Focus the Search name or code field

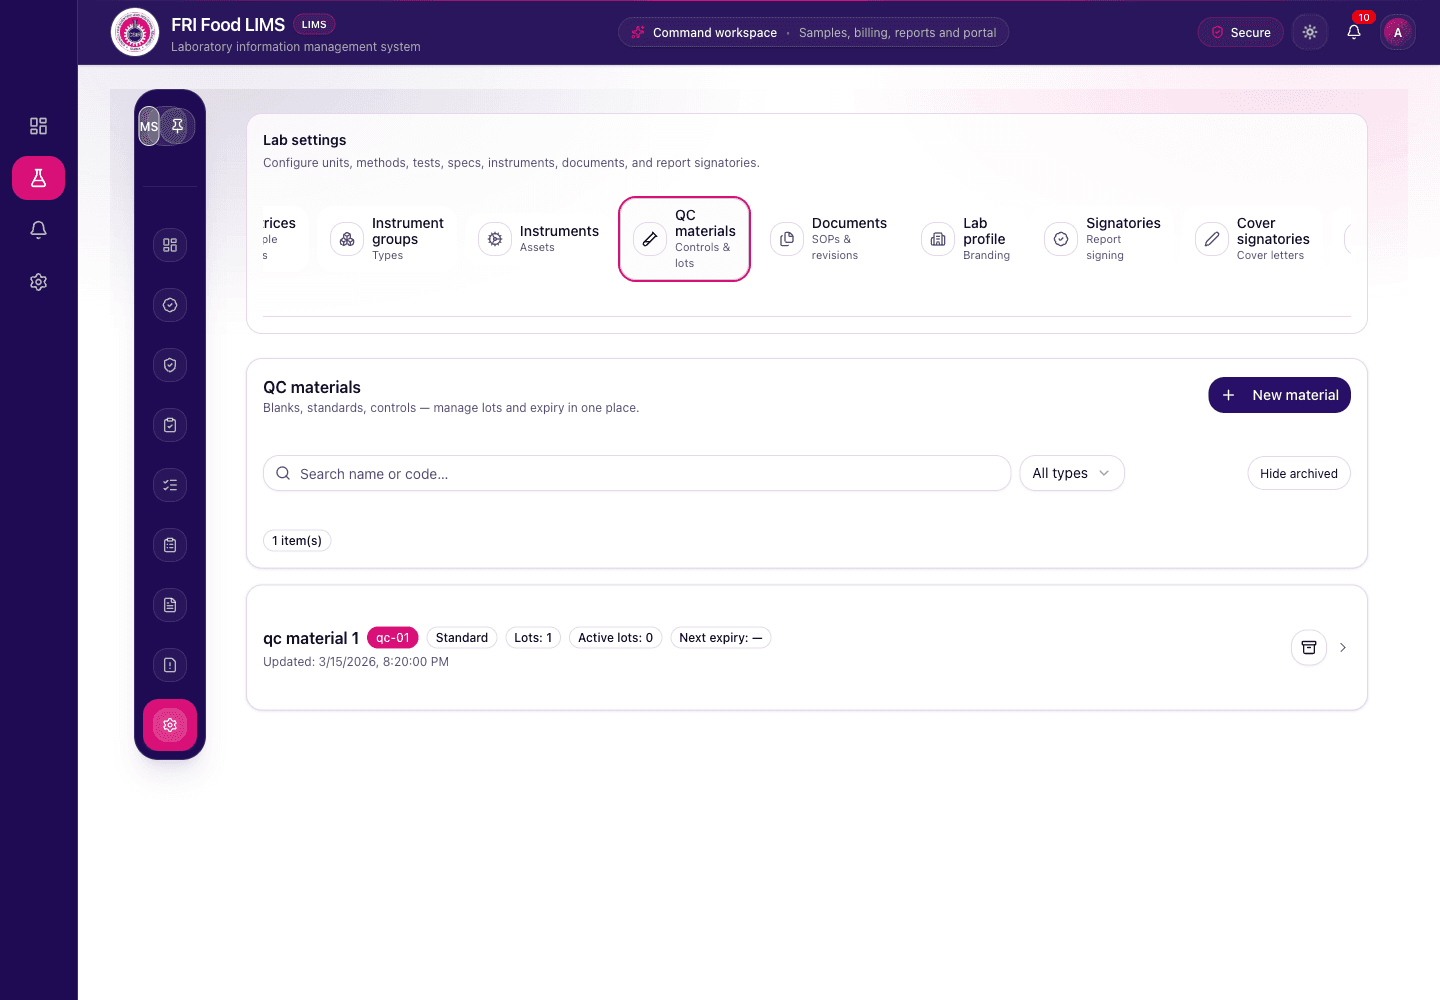637,473
